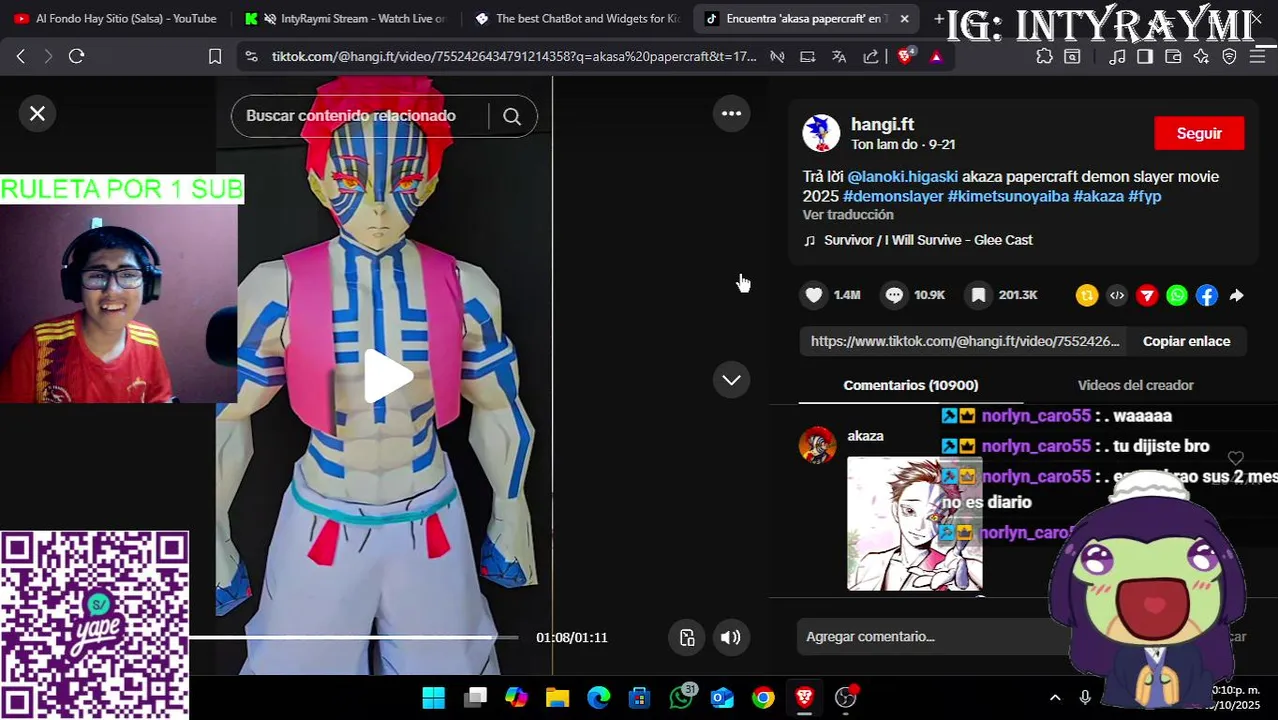Click Copiar enlace button
Image resolution: width=1278 pixels, height=720 pixels.
click(x=1186, y=341)
